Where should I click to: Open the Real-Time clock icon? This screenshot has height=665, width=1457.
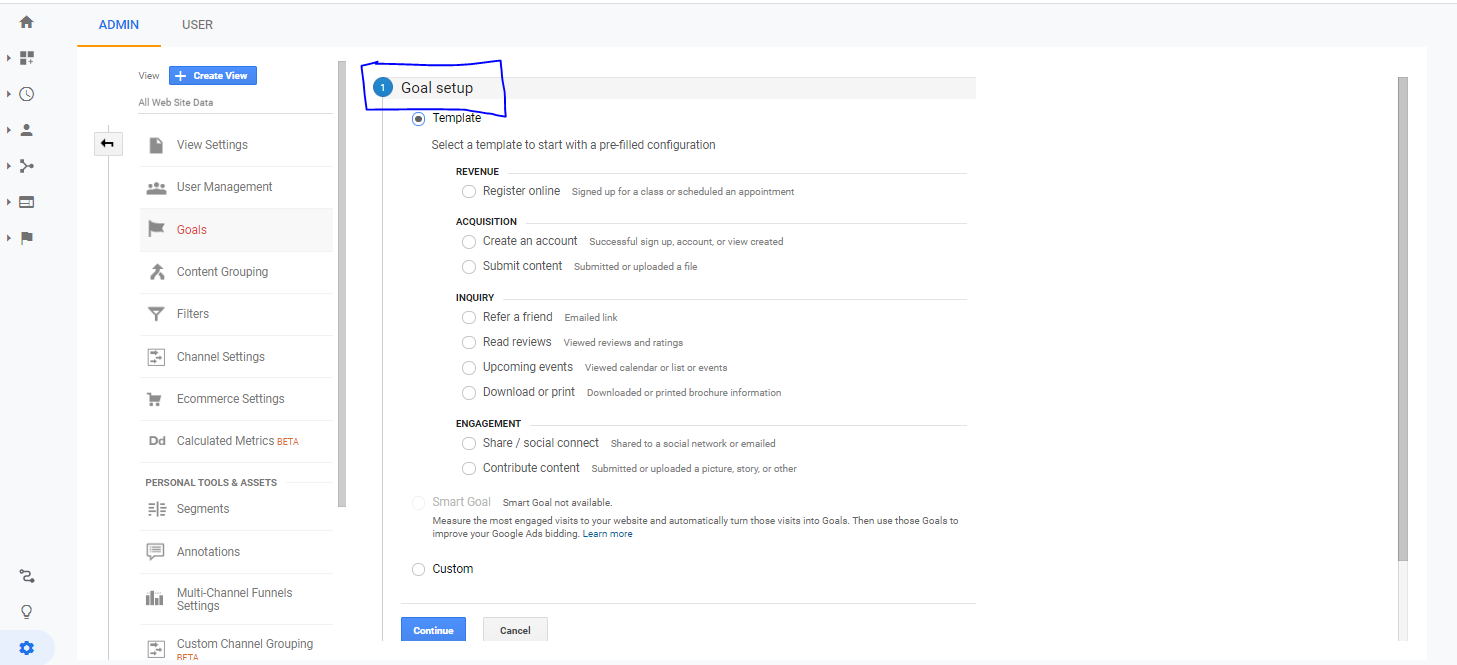pos(27,93)
